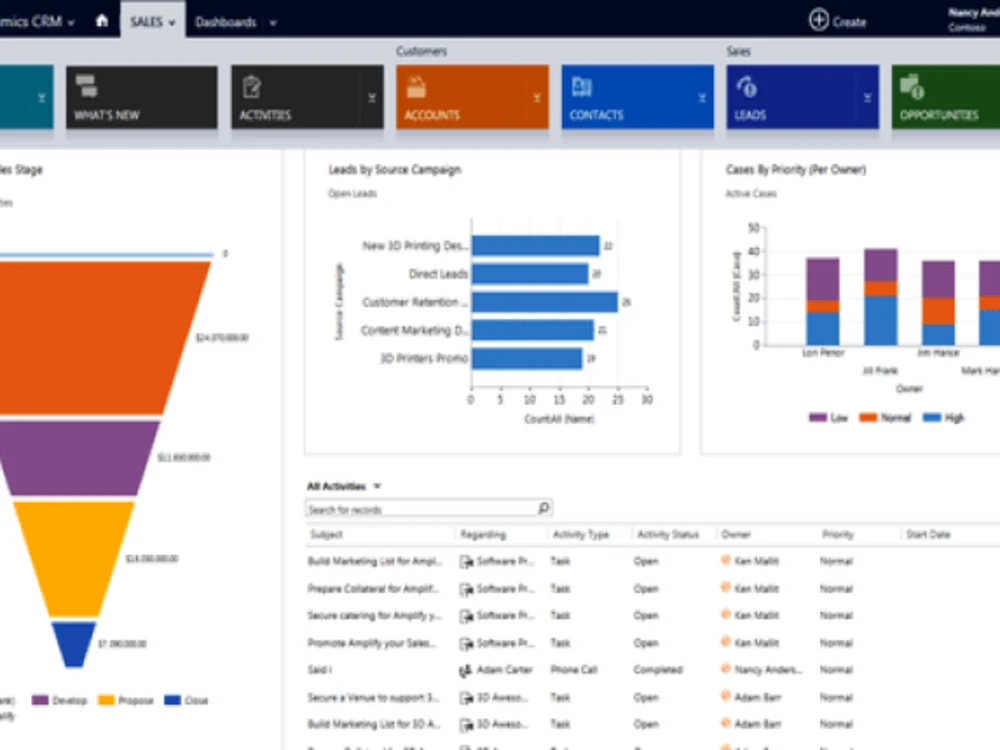Switch to the SALES tab
Image resolution: width=1000 pixels, height=750 pixels.
click(148, 20)
